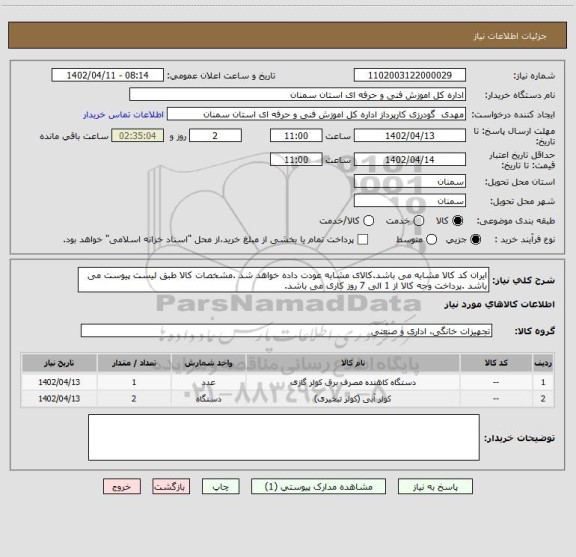Click the خروج exit button
576x557 pixels.
pos(122,487)
